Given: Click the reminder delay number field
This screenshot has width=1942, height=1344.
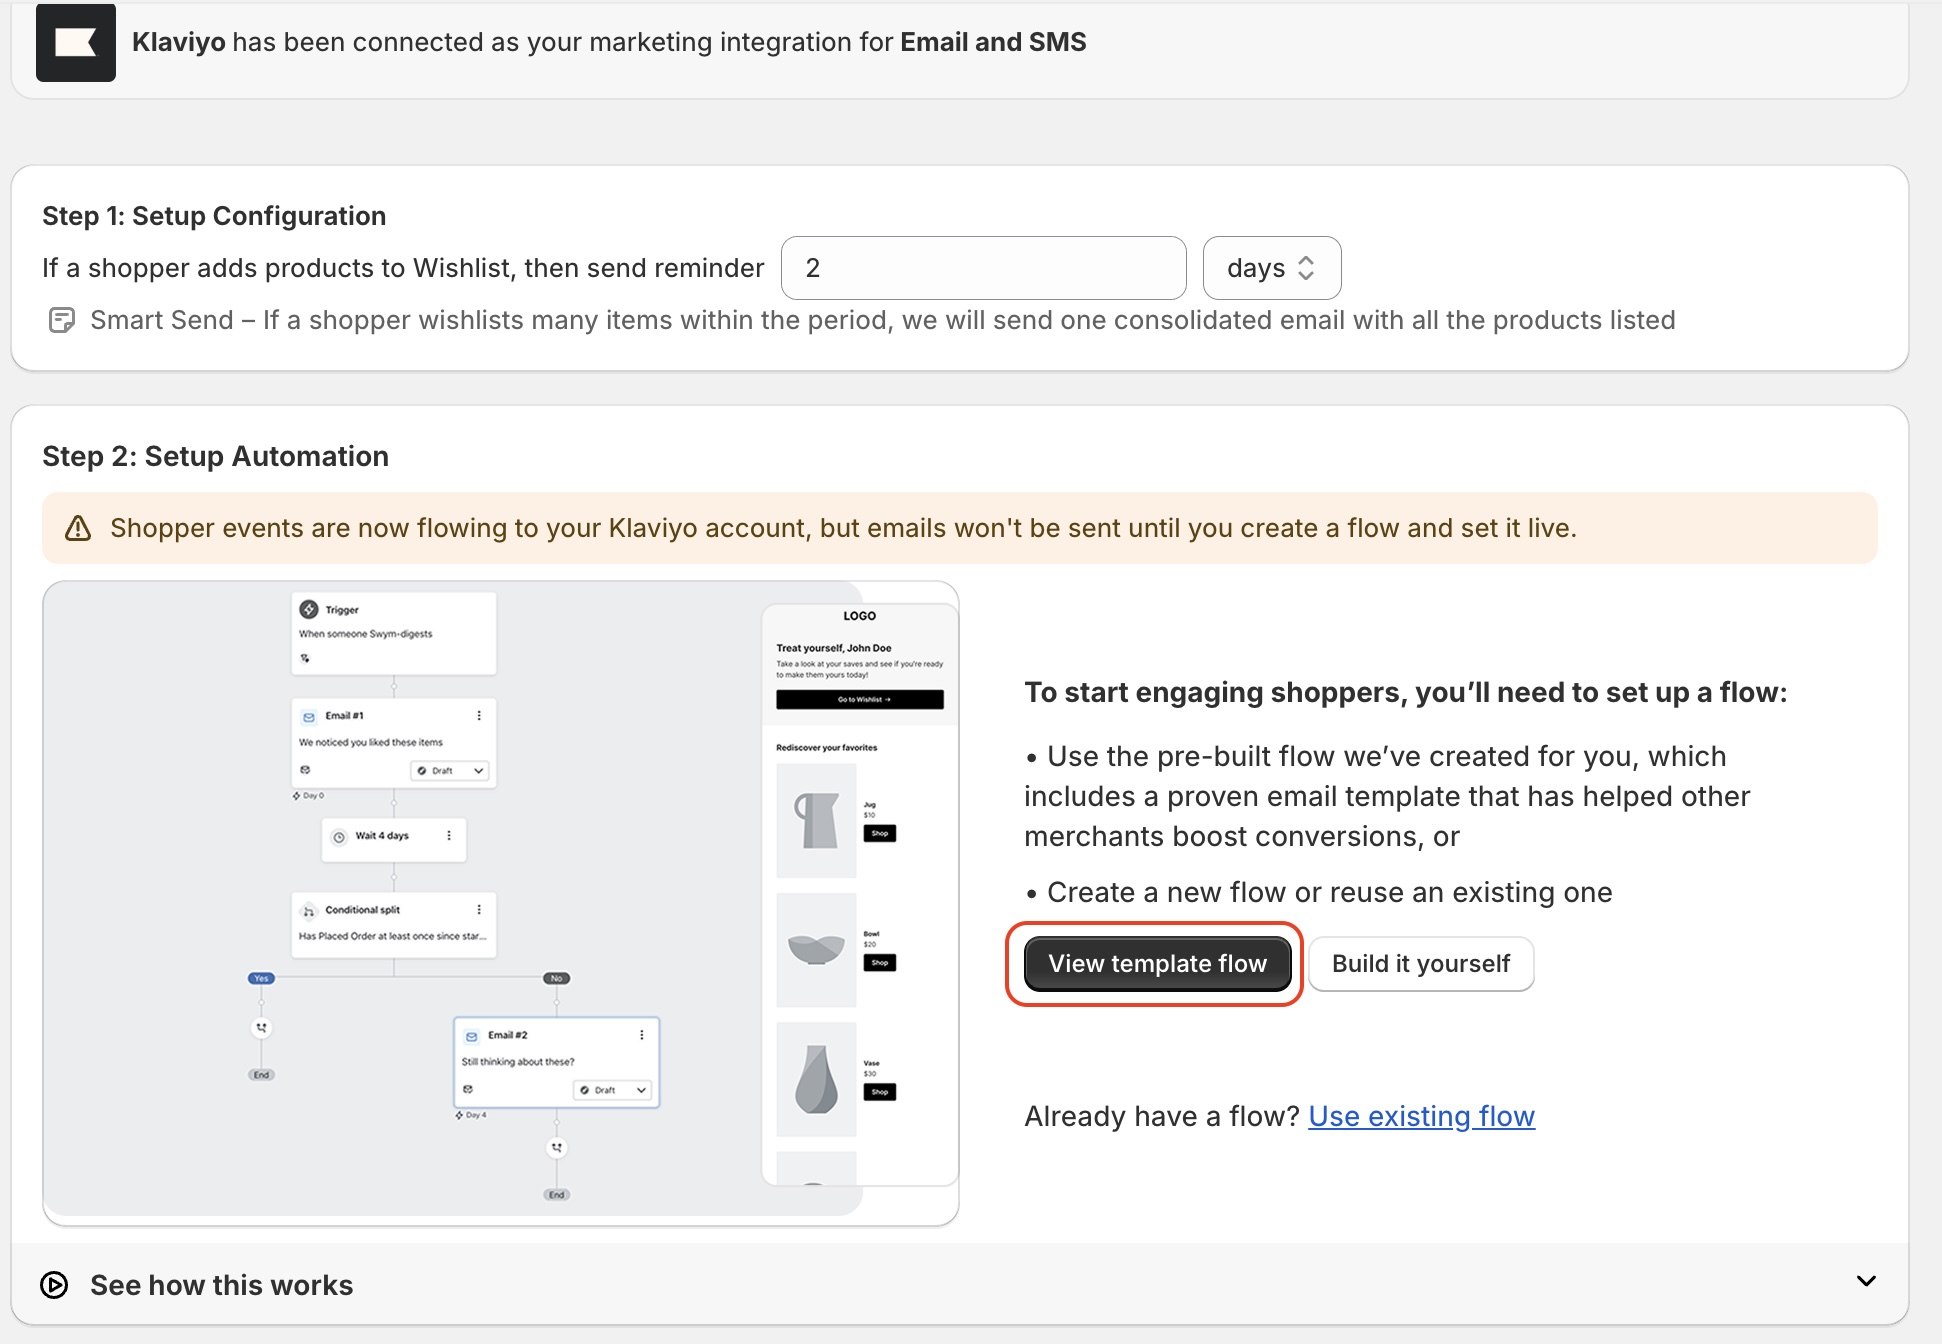Looking at the screenshot, I should coord(983,268).
